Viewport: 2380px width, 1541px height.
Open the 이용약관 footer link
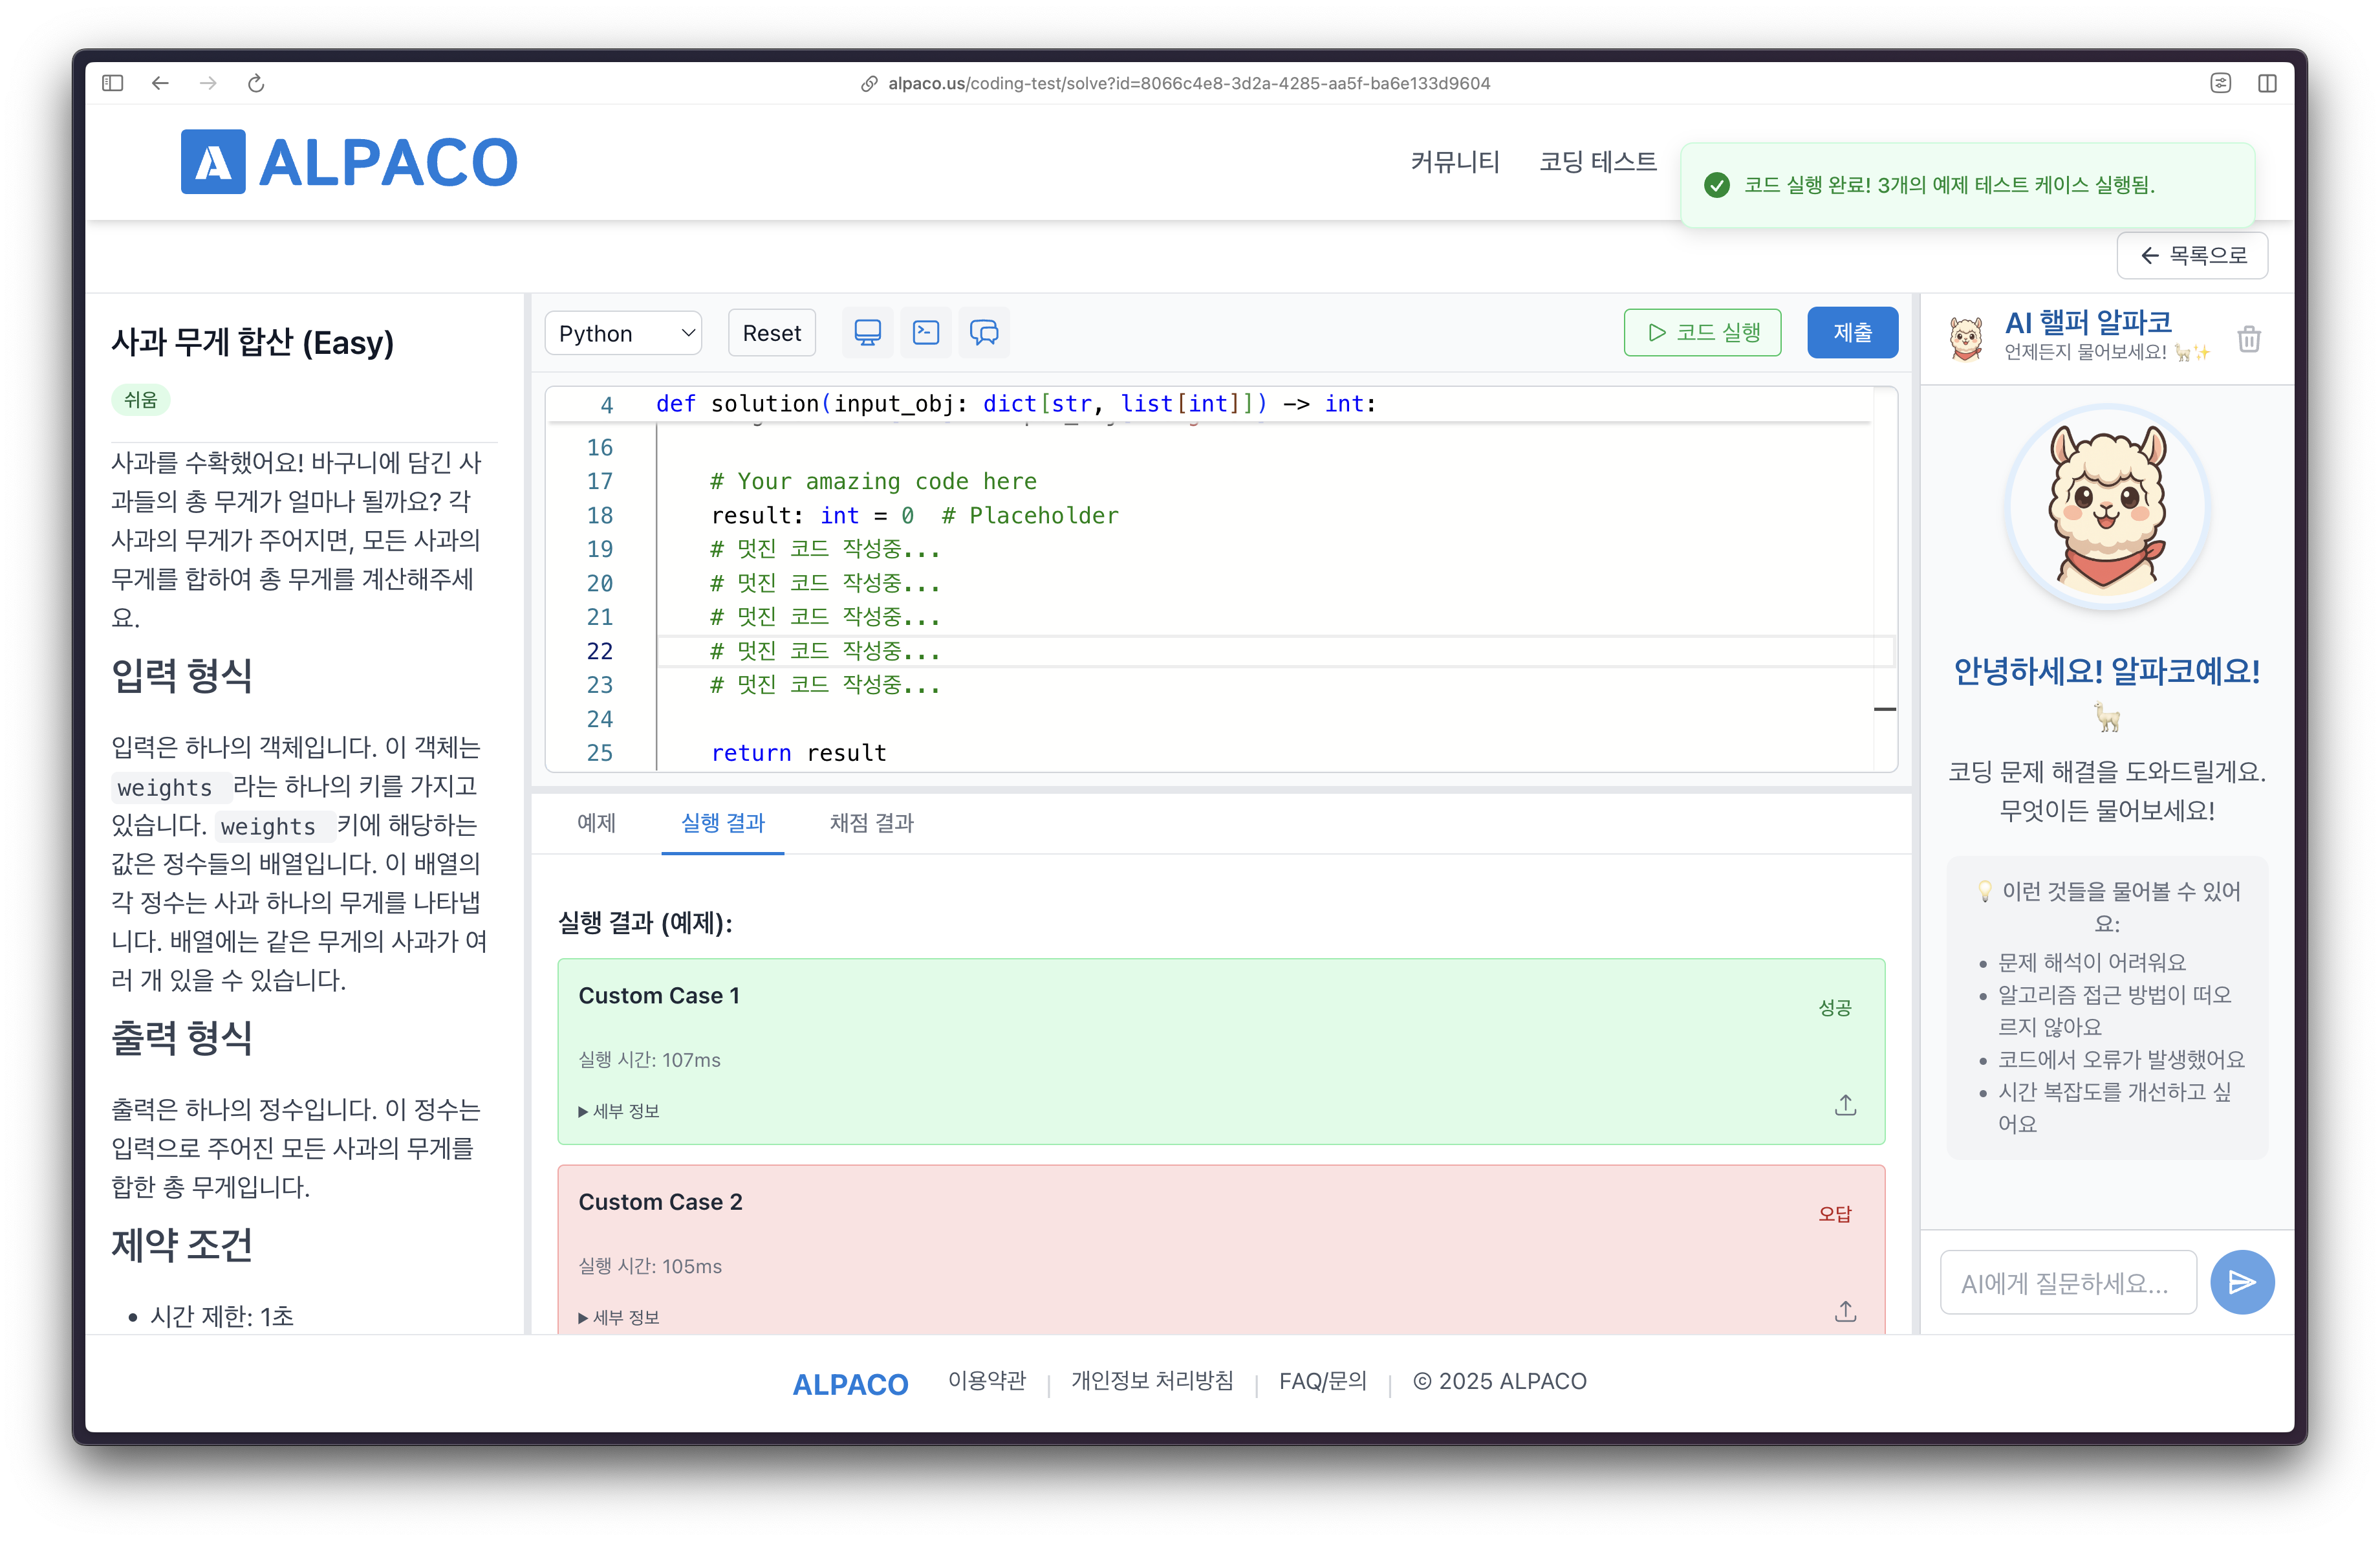pyautogui.click(x=986, y=1381)
